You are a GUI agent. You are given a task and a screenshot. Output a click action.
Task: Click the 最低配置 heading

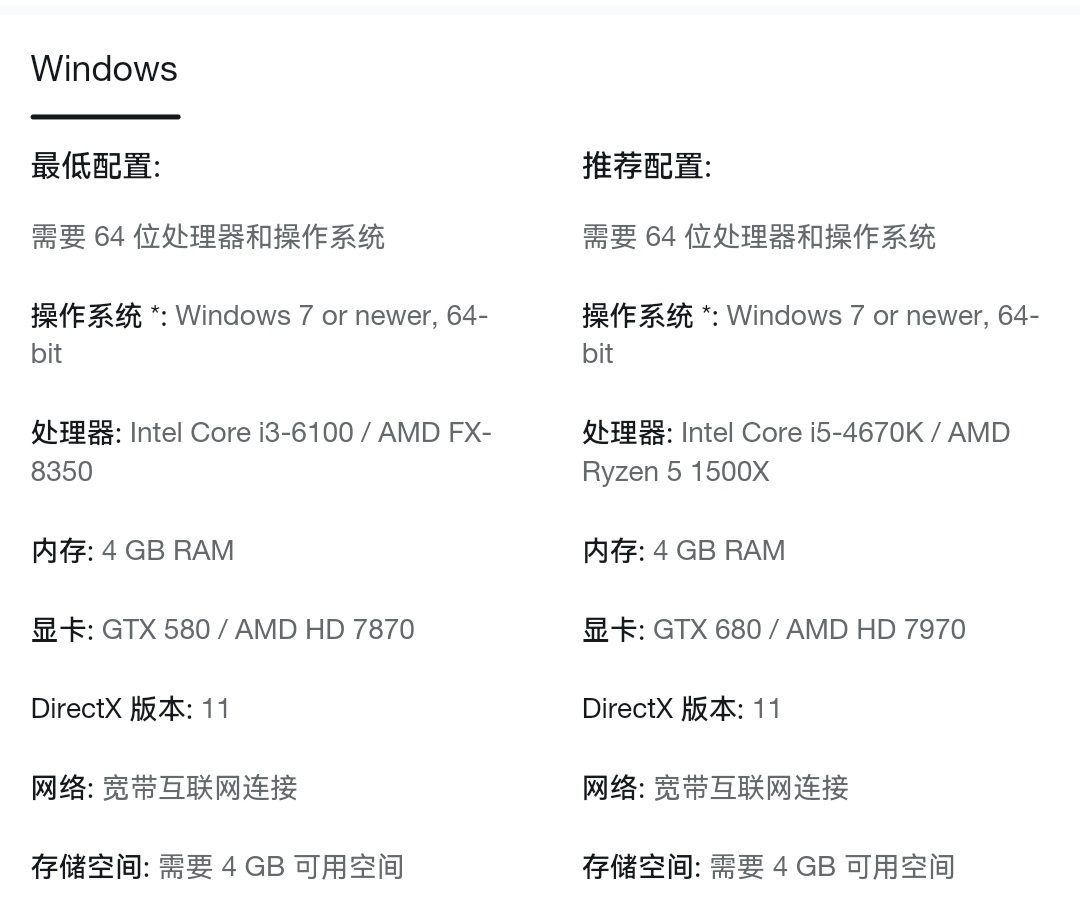(x=96, y=166)
